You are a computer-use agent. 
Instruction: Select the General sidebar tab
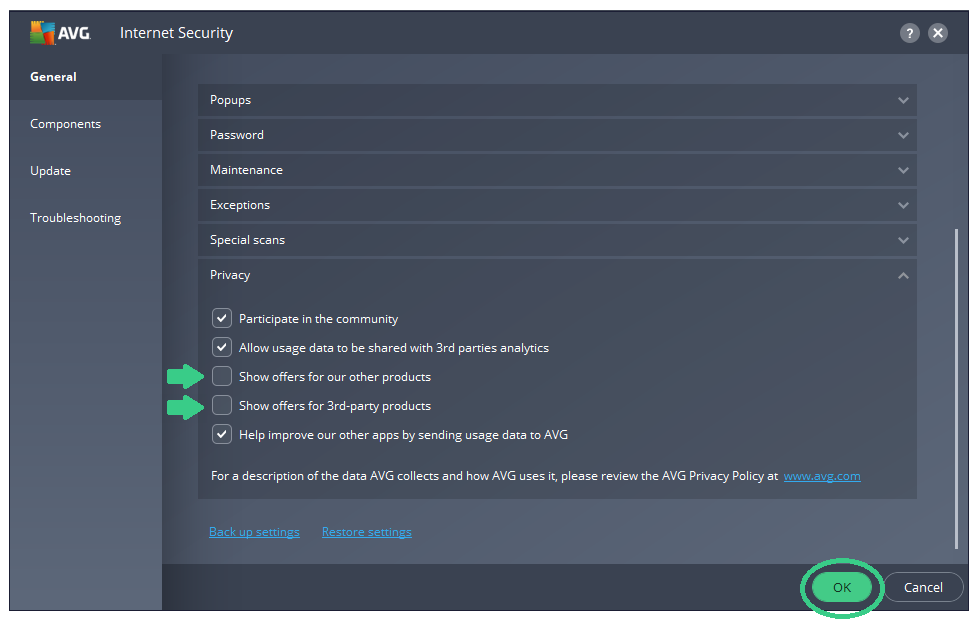86,77
